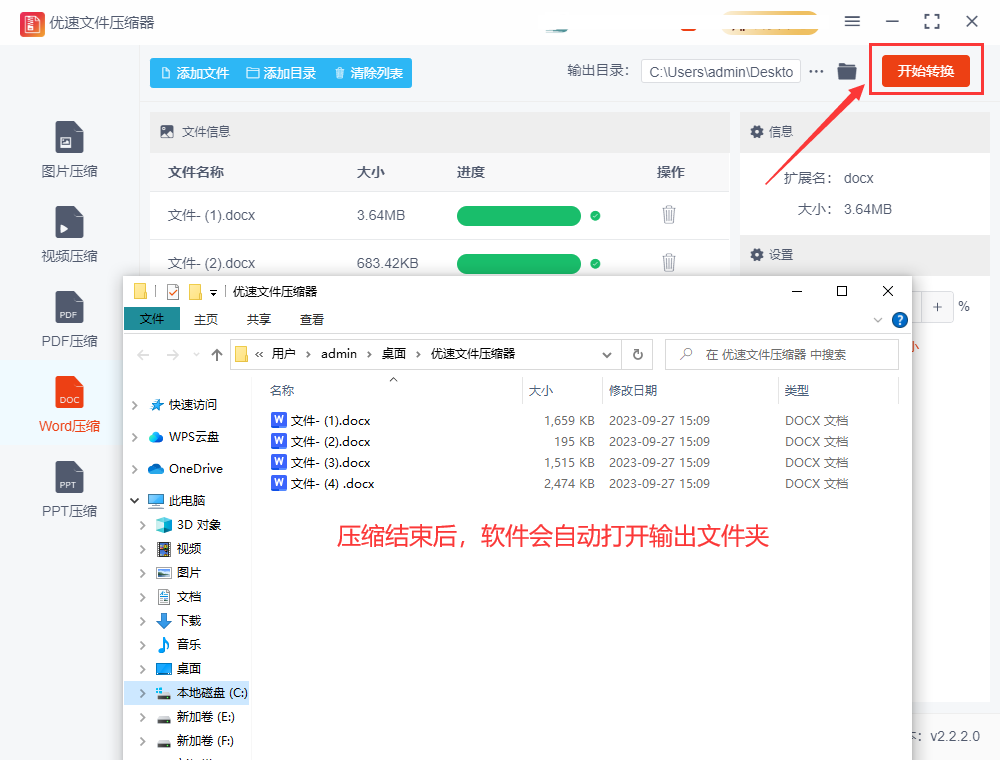Expand the Explorer ribbon chevron
The width and height of the screenshot is (1000, 760).
tap(878, 320)
